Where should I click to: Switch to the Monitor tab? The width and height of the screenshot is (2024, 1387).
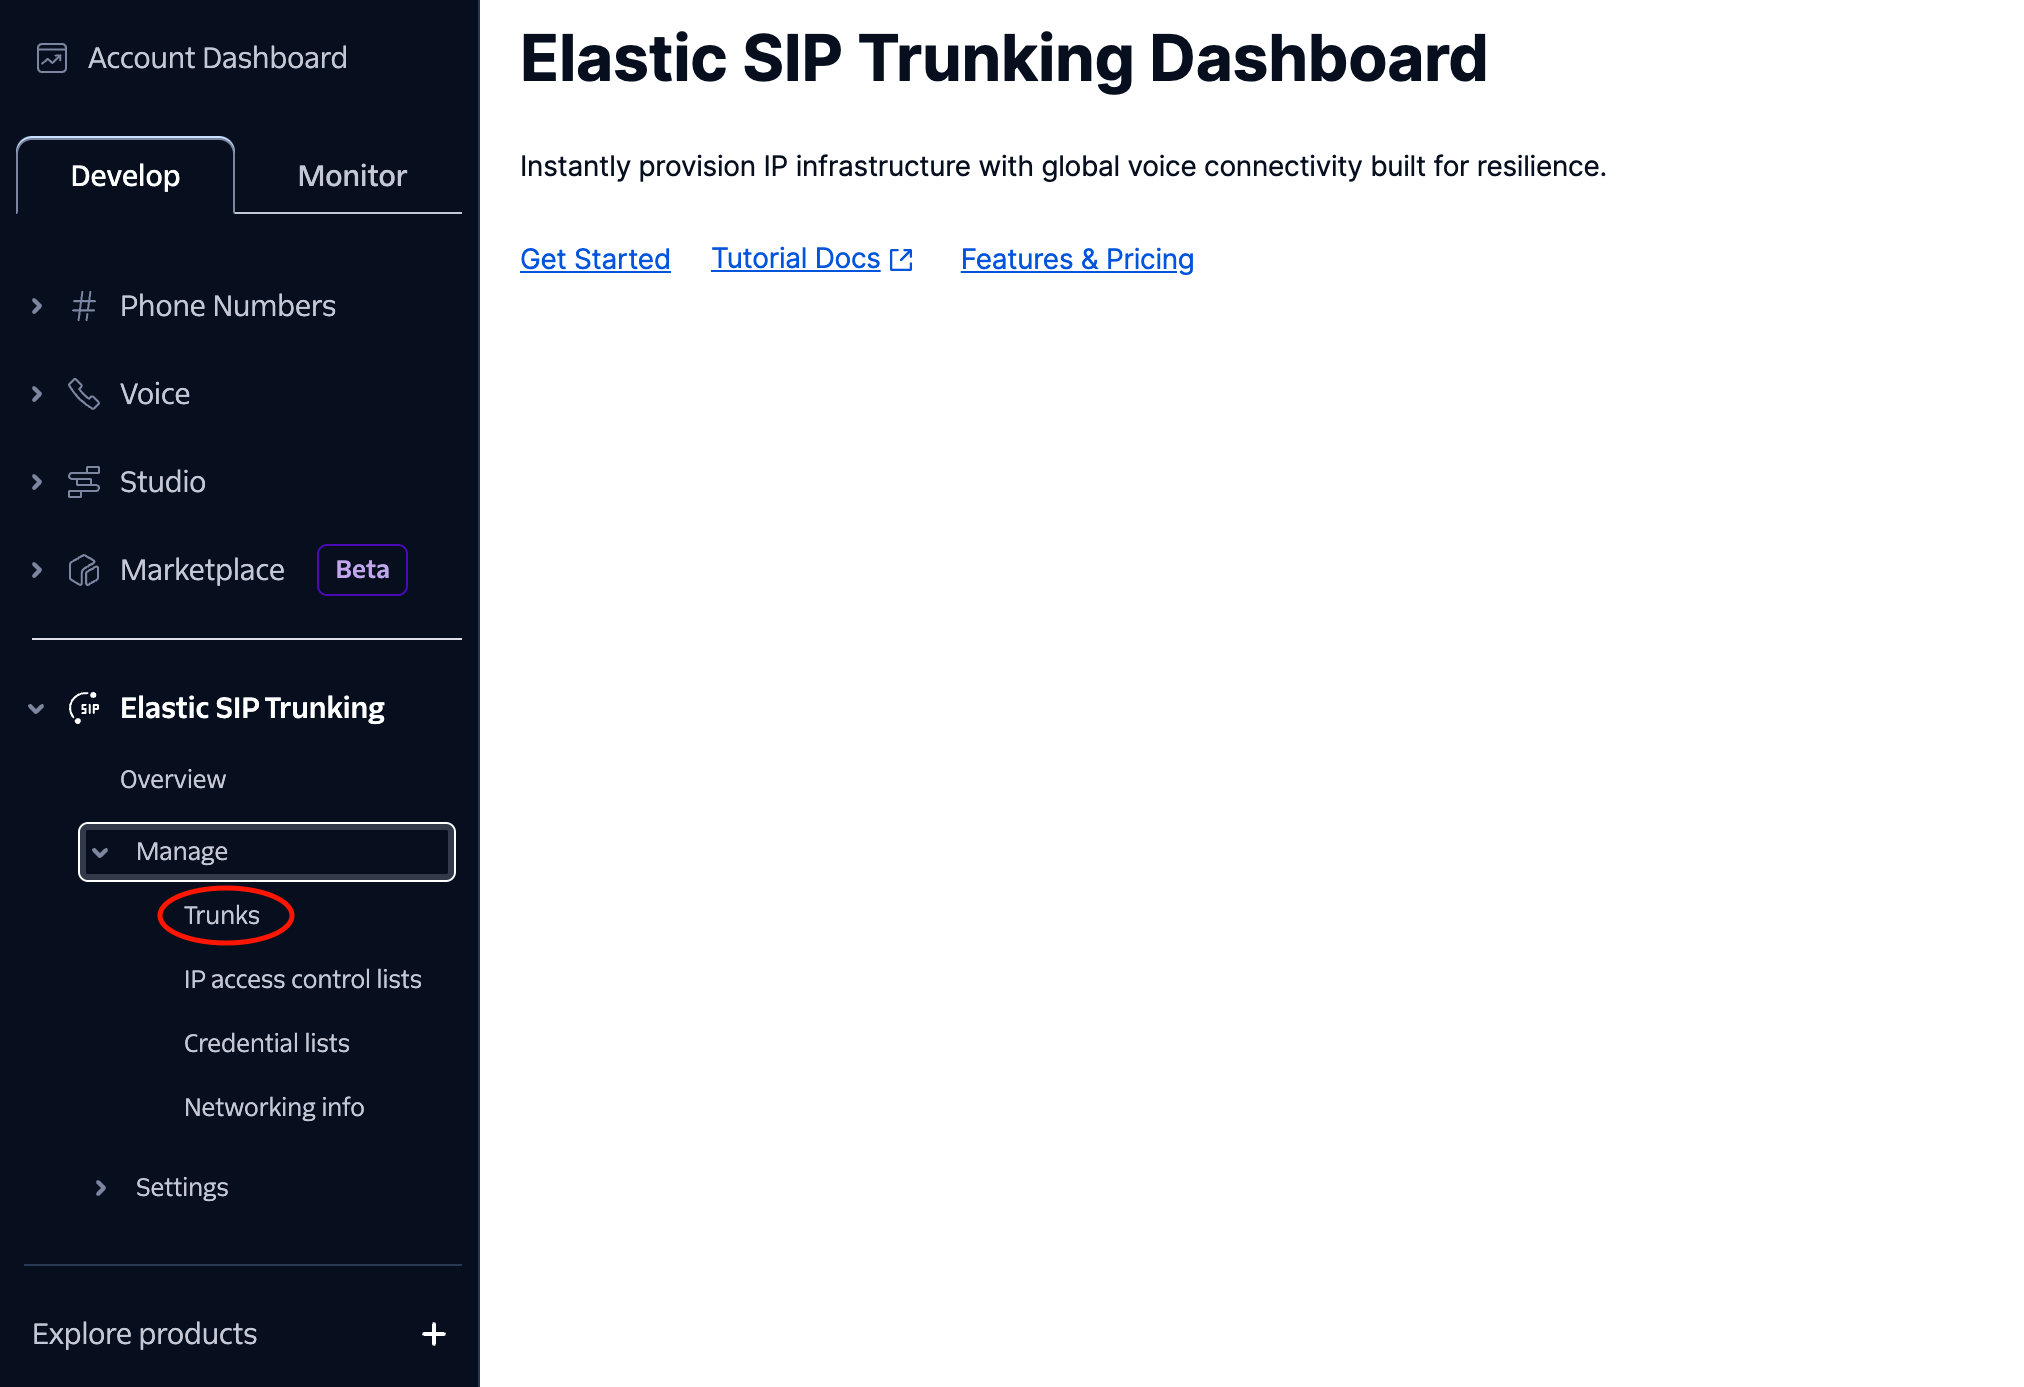point(352,176)
